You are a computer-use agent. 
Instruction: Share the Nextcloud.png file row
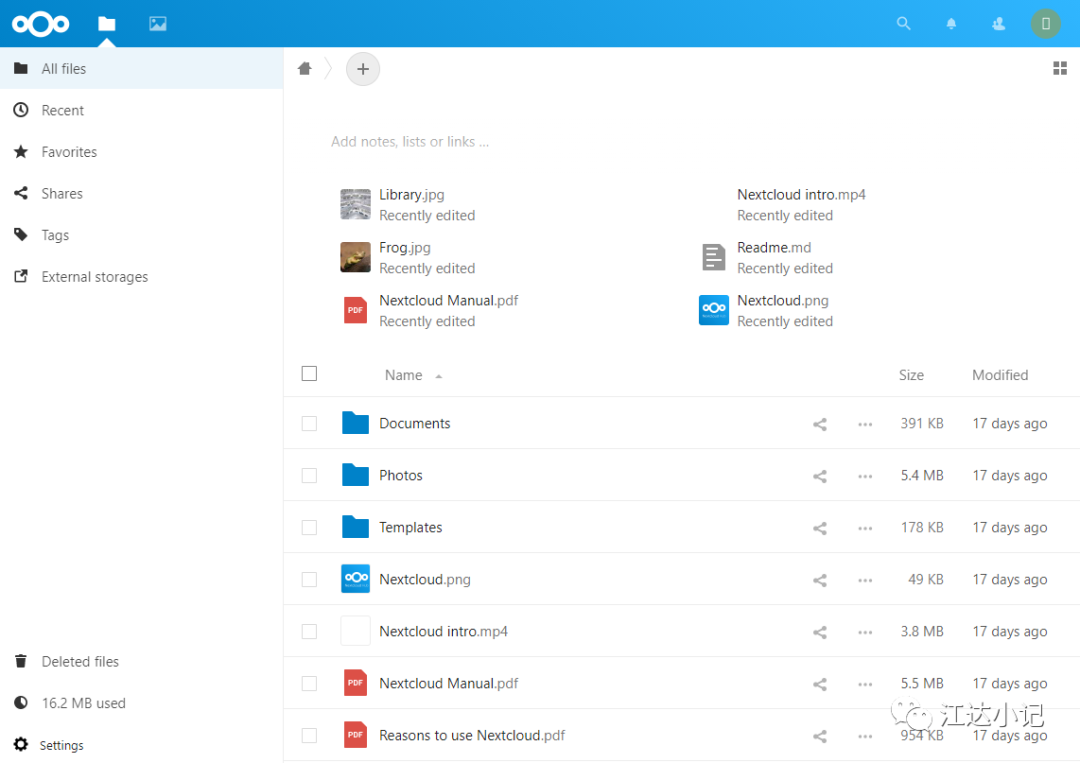[820, 580]
